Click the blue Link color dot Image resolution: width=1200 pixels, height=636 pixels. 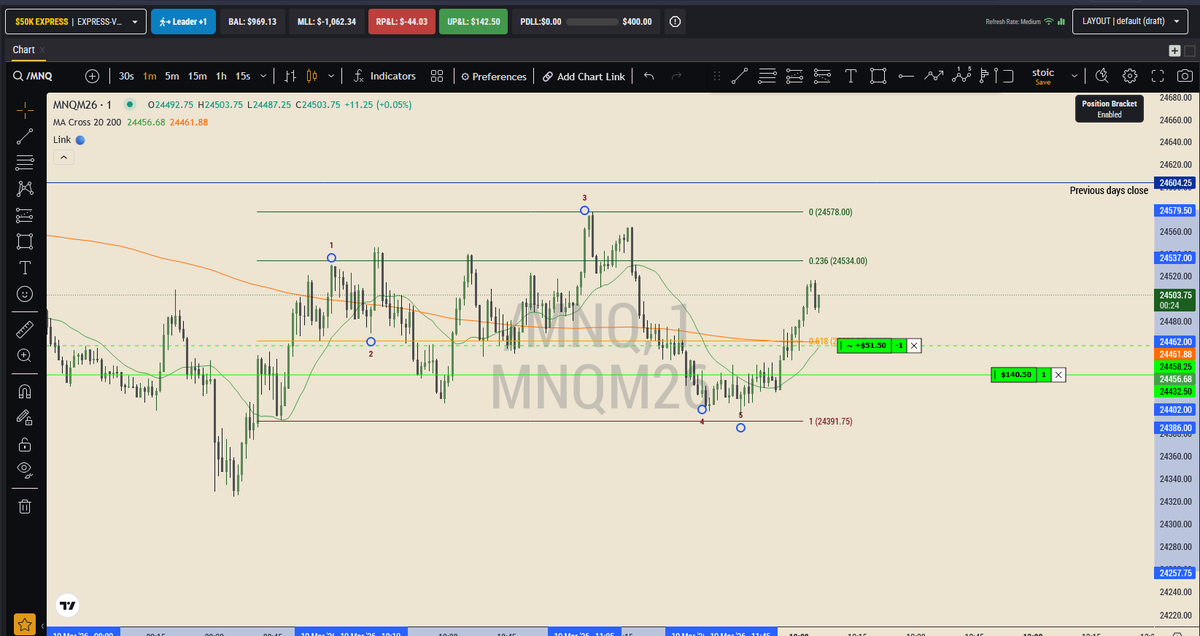81,140
